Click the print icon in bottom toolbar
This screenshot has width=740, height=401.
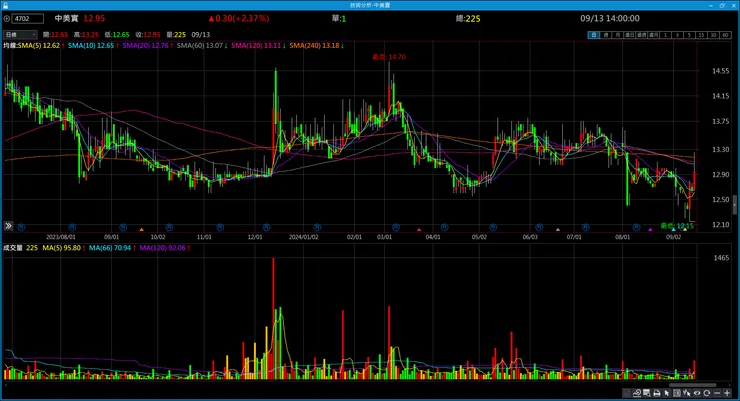[x=656, y=393]
